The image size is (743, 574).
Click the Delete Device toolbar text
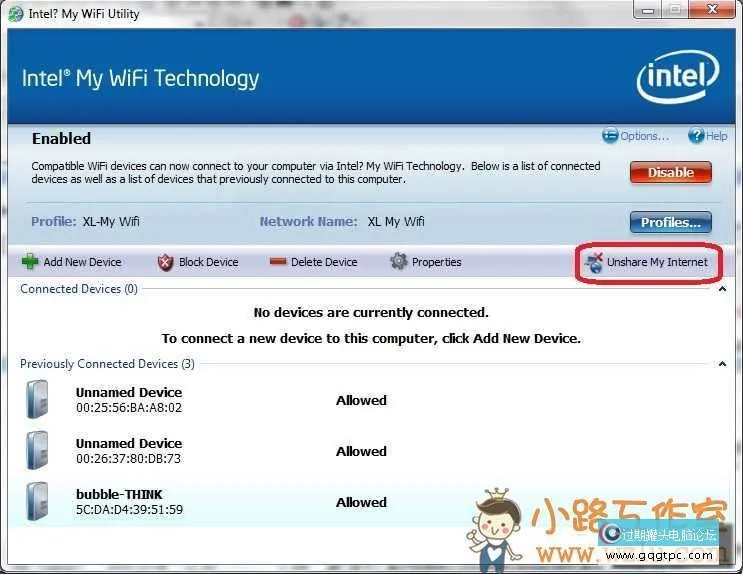[x=324, y=262]
